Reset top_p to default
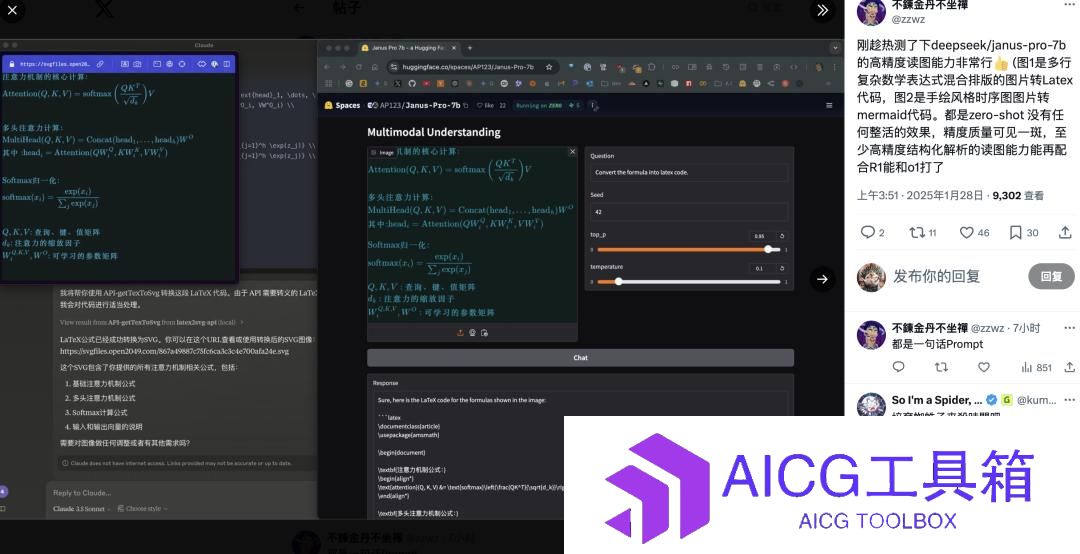Viewport: 1080px width, 554px height. (782, 236)
